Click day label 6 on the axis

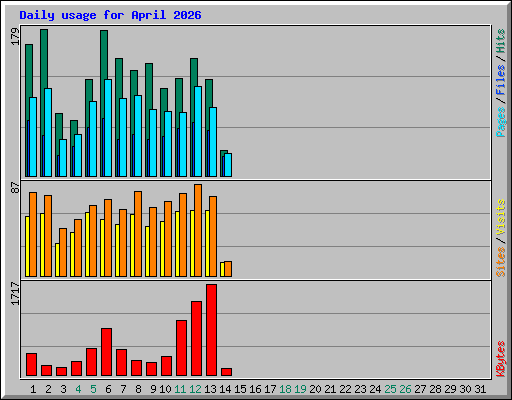pyautogui.click(x=108, y=389)
